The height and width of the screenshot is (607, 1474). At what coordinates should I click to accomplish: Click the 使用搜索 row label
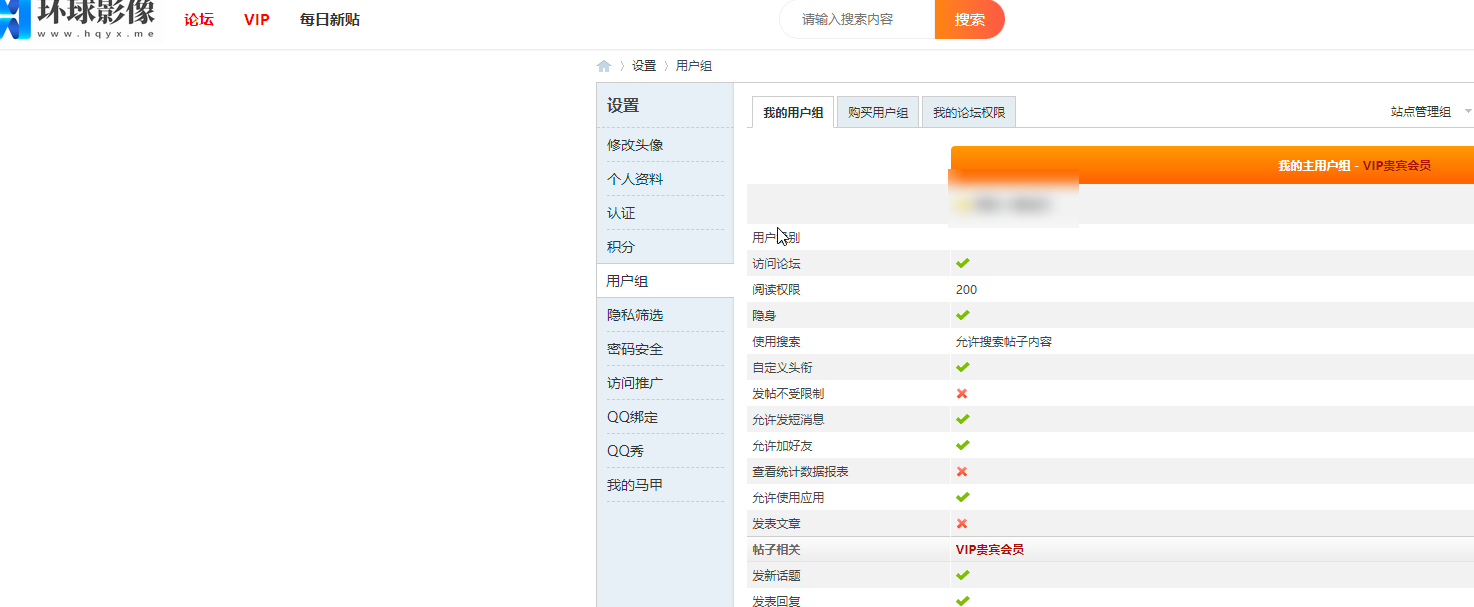point(776,342)
